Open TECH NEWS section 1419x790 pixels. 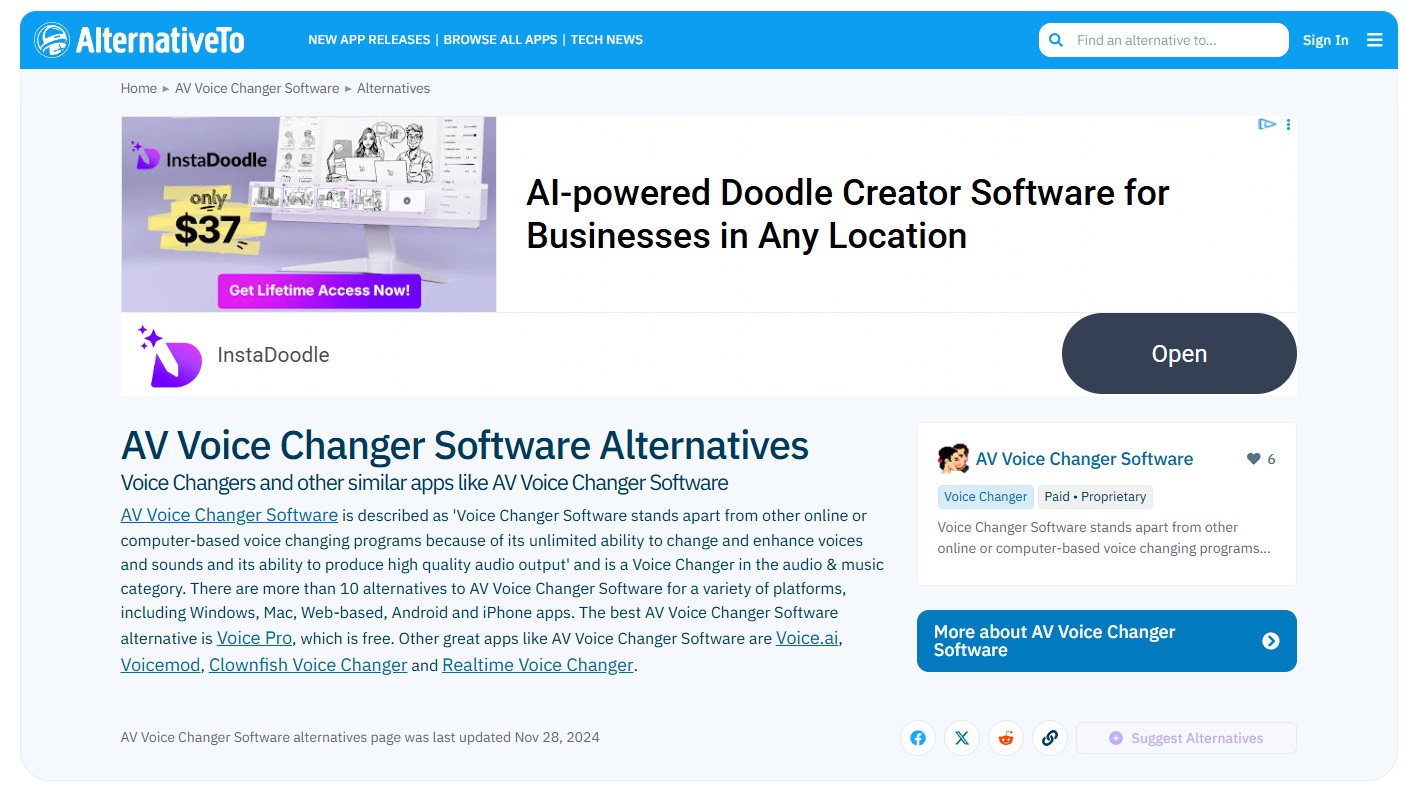[x=607, y=40]
